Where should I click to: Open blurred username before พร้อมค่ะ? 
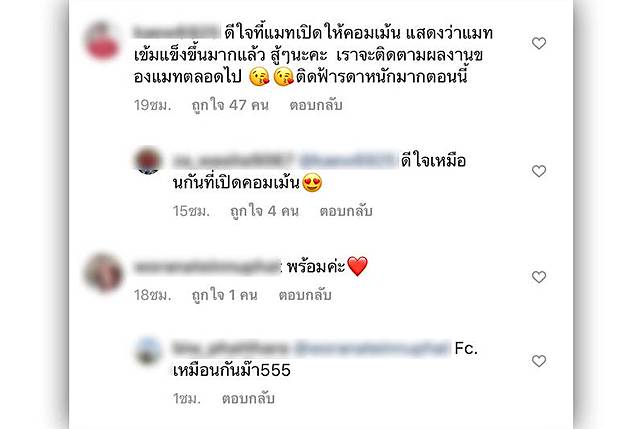click(x=207, y=267)
